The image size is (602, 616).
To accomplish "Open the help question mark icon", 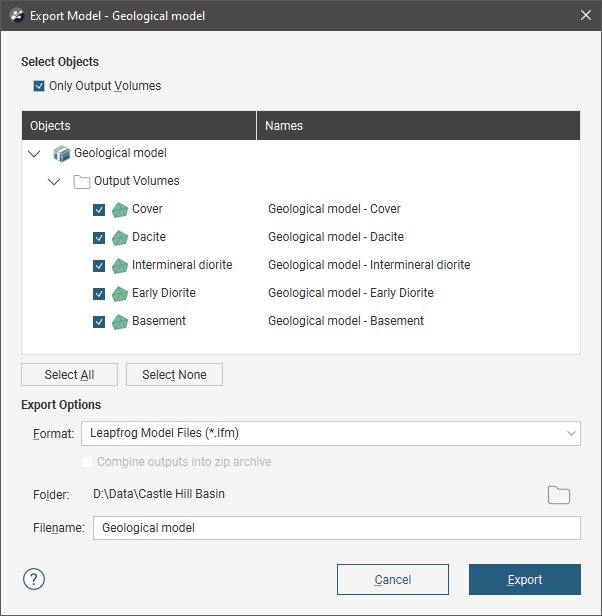I will coord(34,579).
